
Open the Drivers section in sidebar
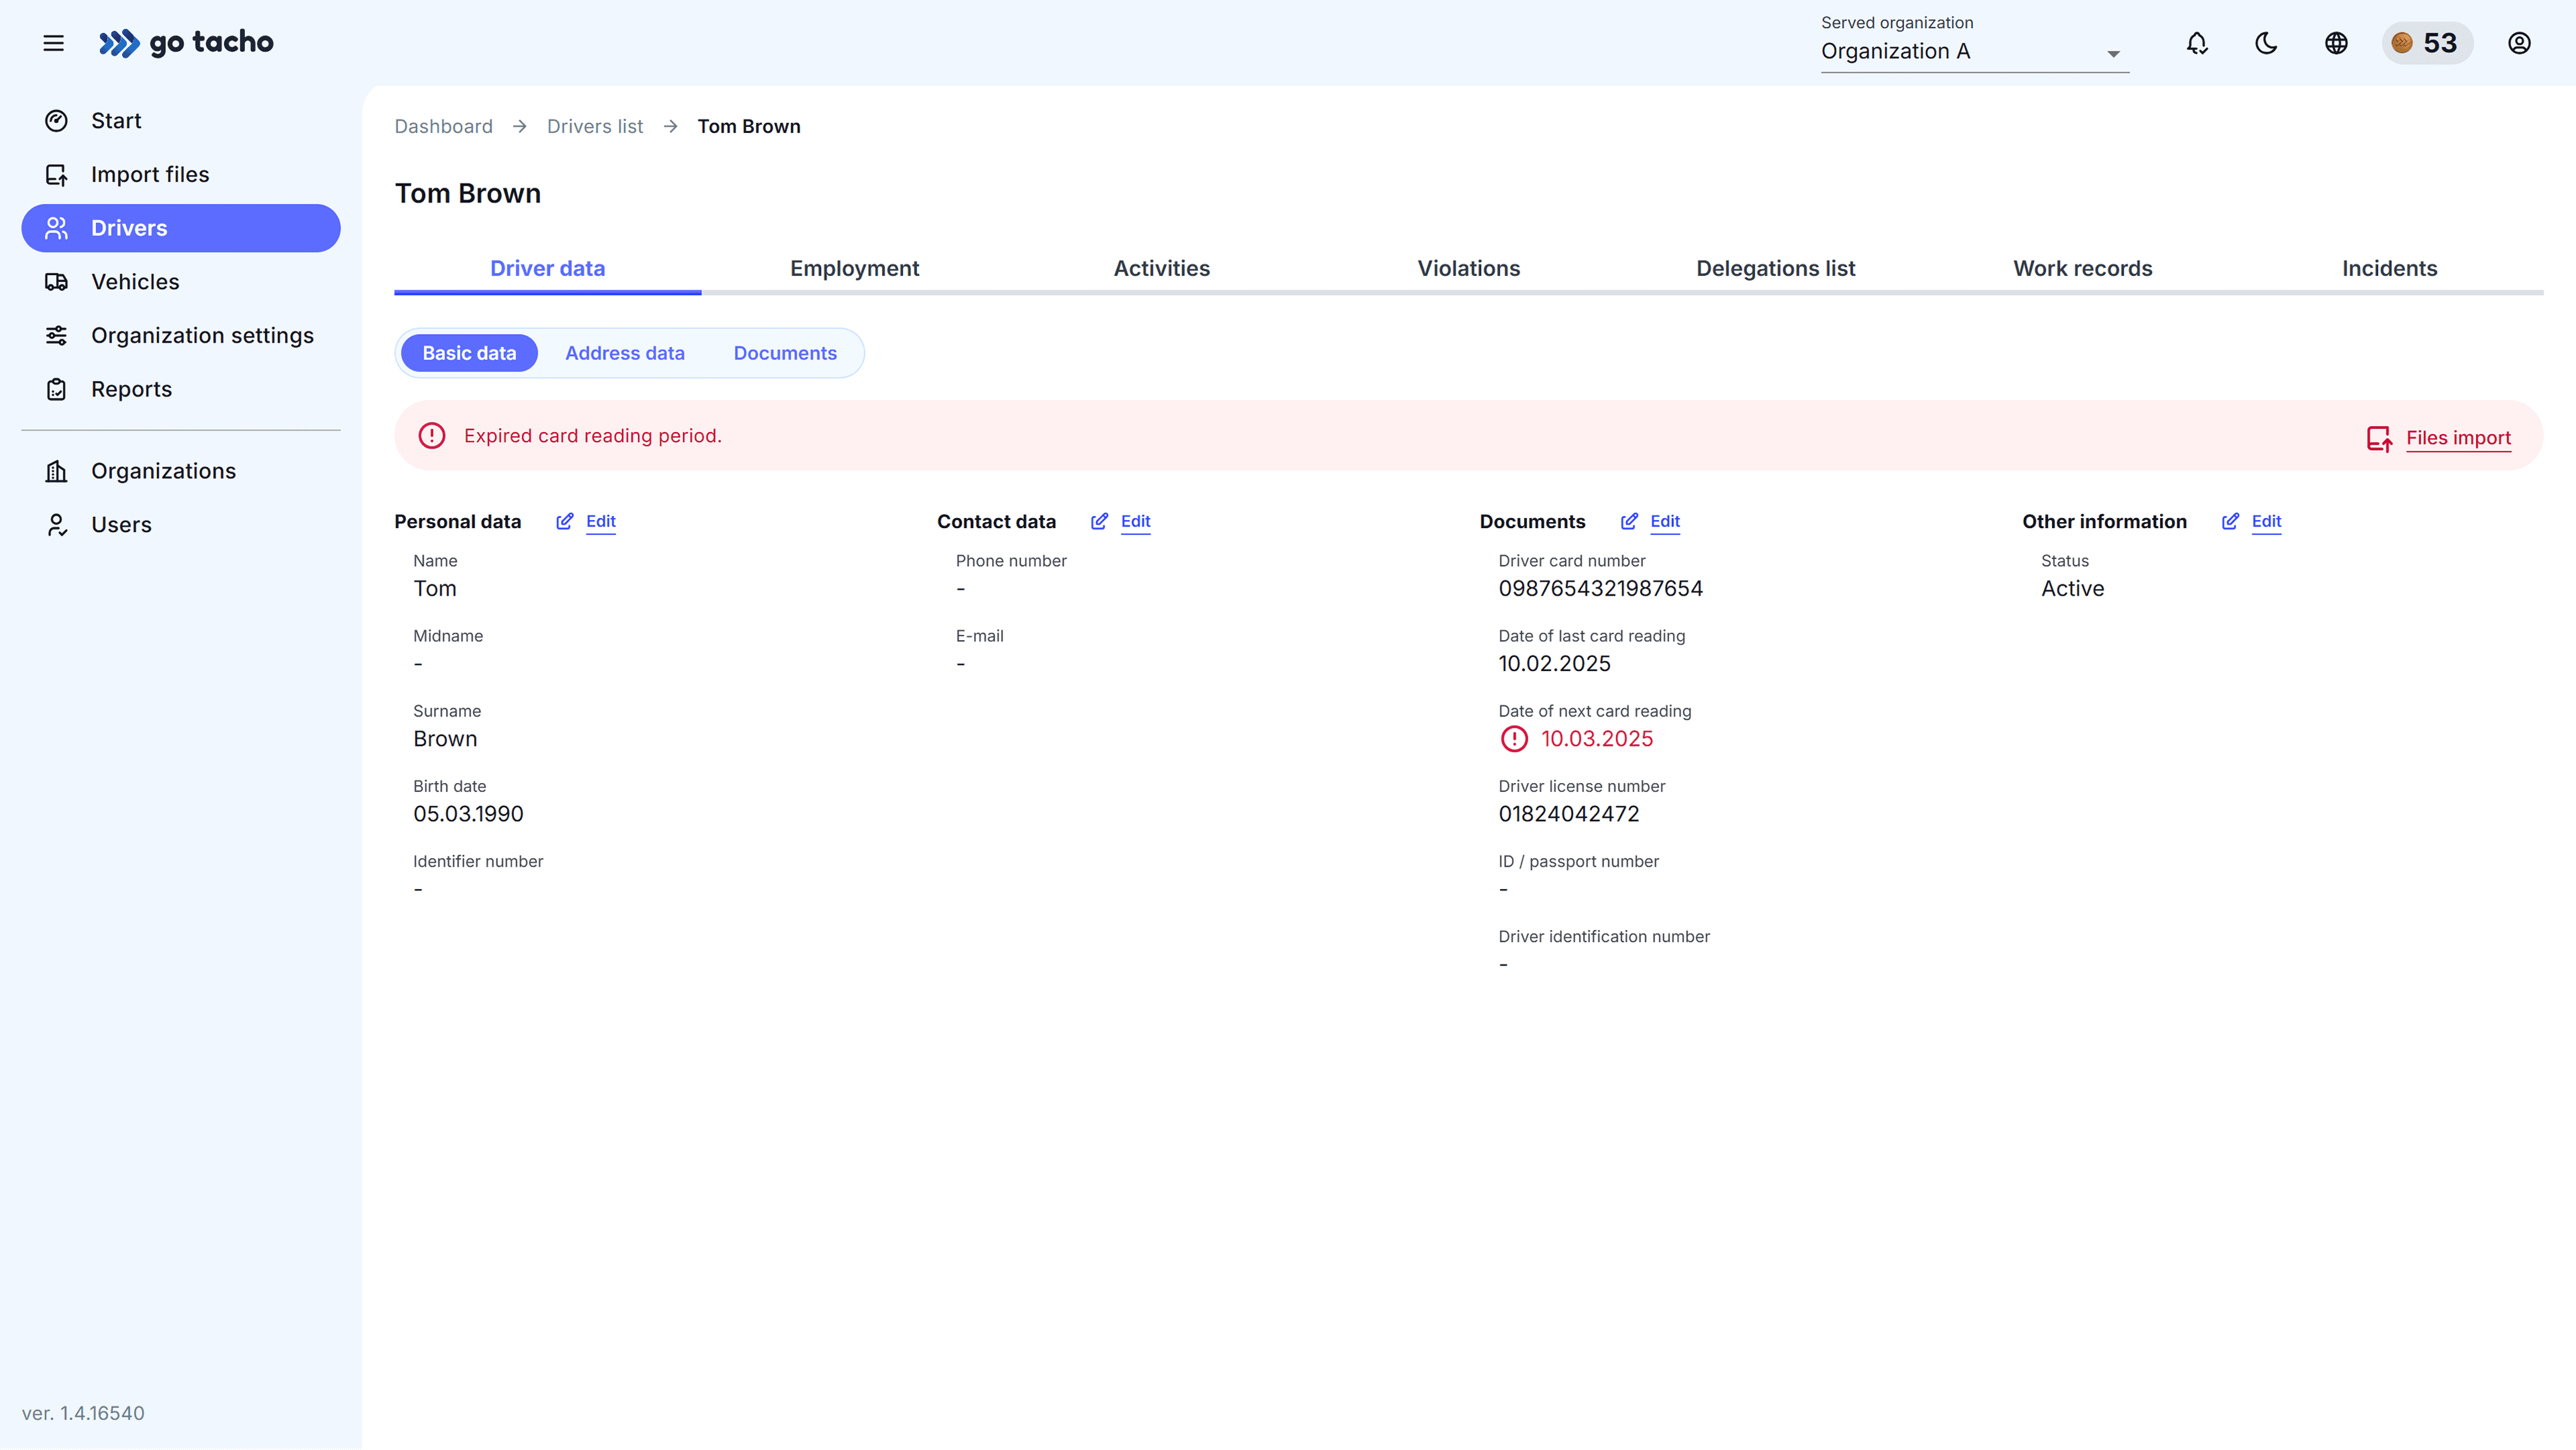pyautogui.click(x=128, y=228)
